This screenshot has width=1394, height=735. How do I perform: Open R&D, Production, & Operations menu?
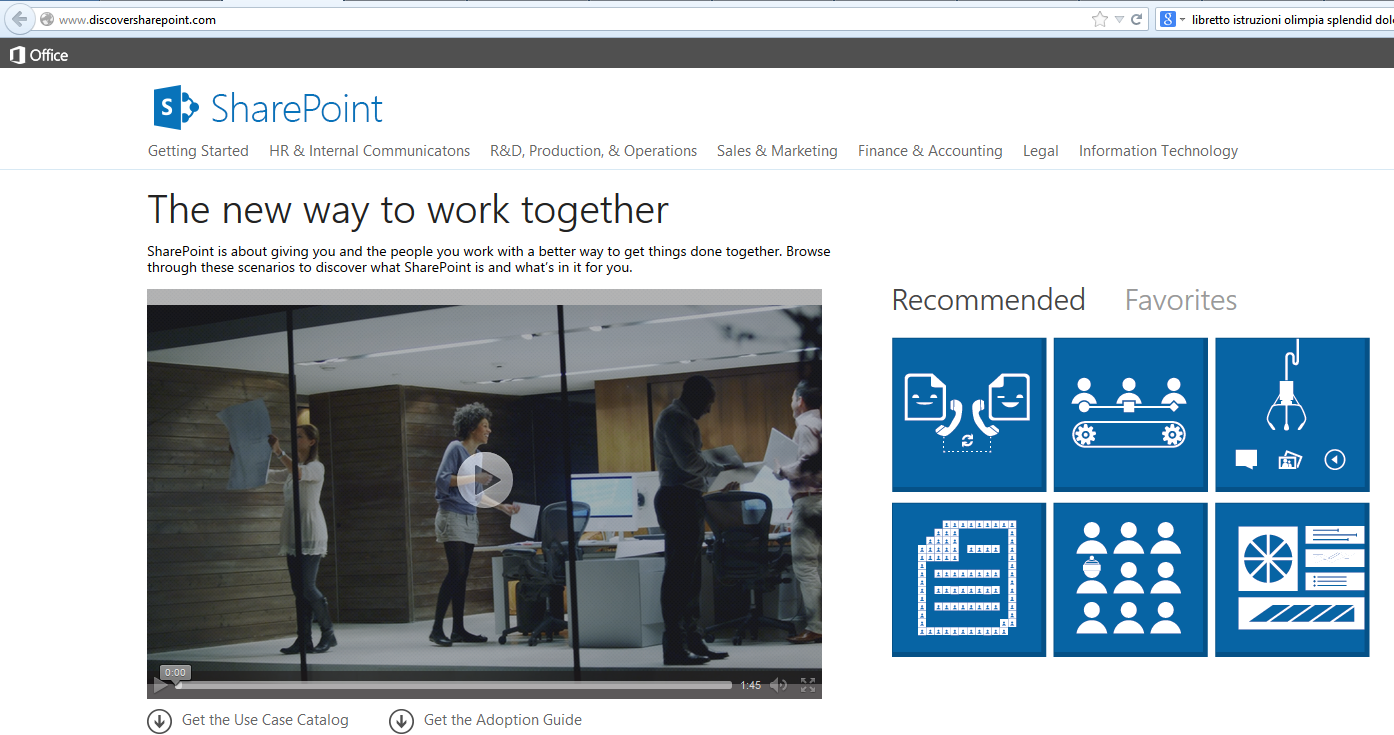593,151
